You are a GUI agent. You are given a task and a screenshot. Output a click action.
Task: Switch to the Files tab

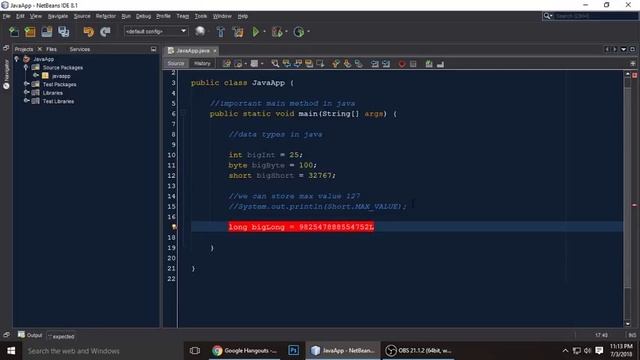[x=51, y=49]
